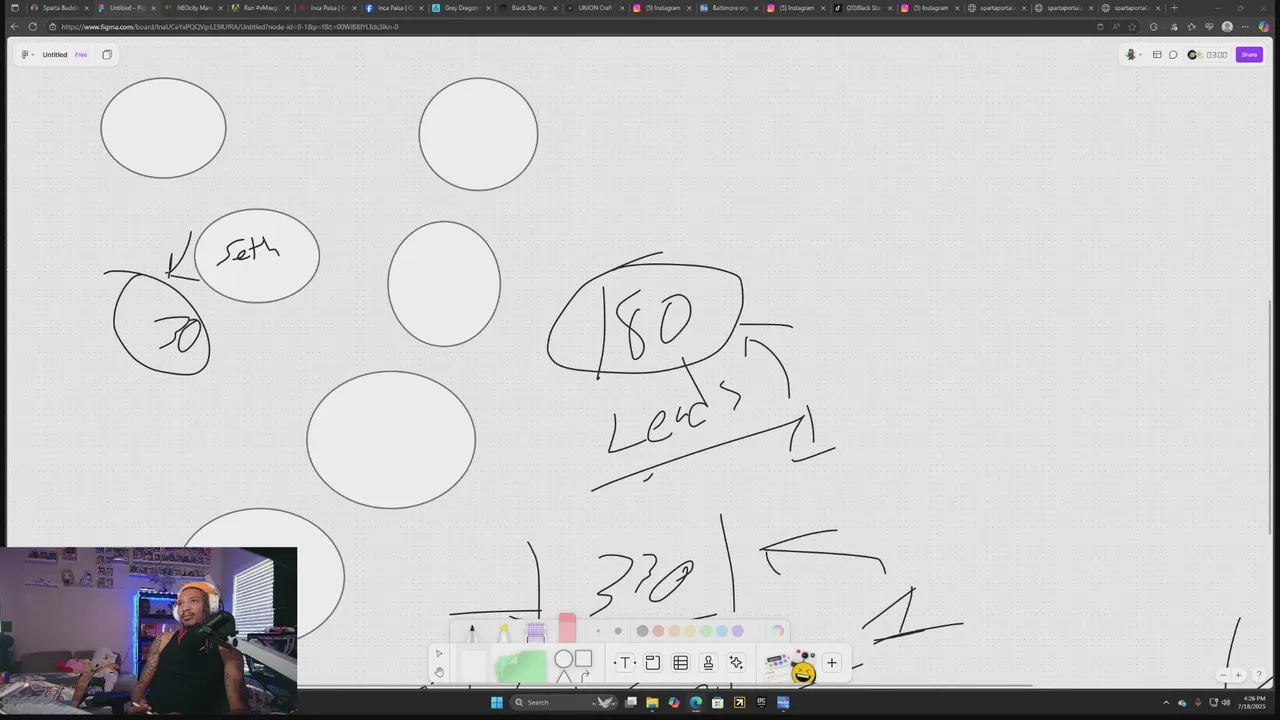Set thin stroke size
The width and height of the screenshot is (1280, 720).
pyautogui.click(x=598, y=631)
